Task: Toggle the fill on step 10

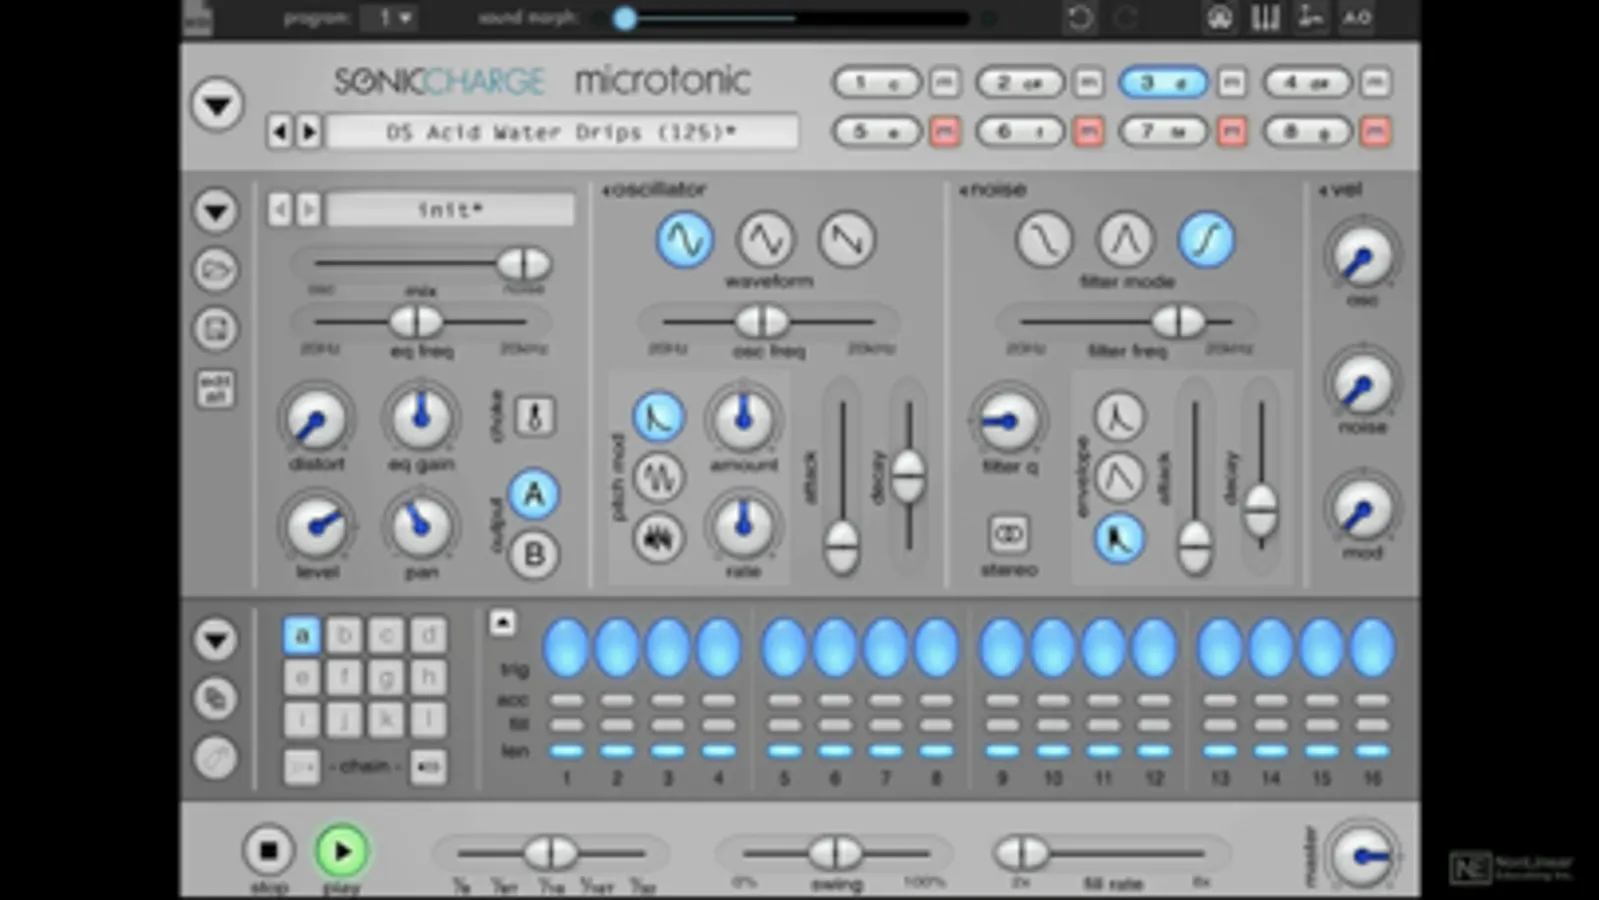Action: pos(1053,725)
